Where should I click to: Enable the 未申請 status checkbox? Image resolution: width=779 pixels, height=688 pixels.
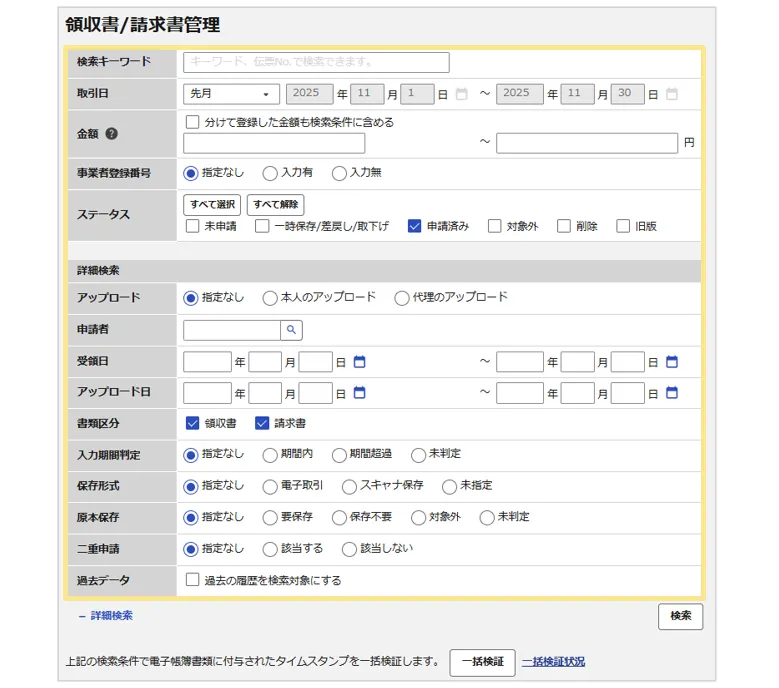click(193, 226)
